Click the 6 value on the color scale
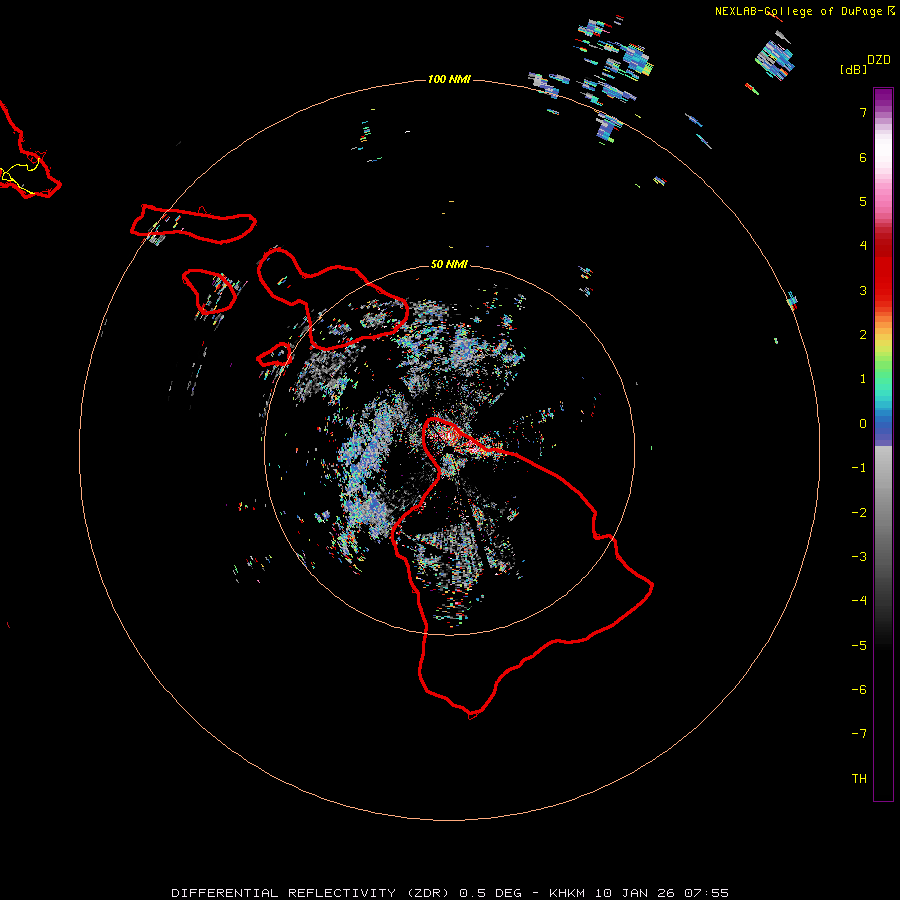 point(863,157)
